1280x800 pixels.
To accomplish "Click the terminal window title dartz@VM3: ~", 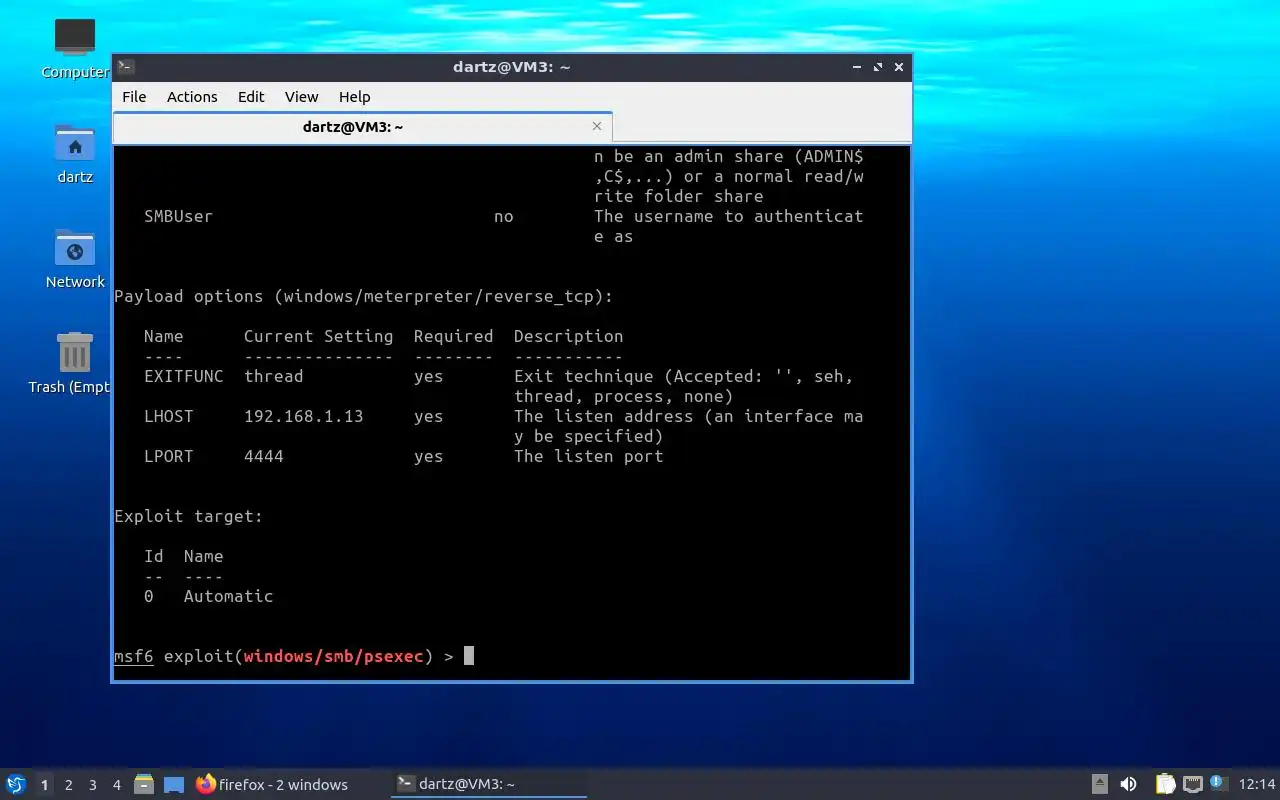I will [x=512, y=67].
